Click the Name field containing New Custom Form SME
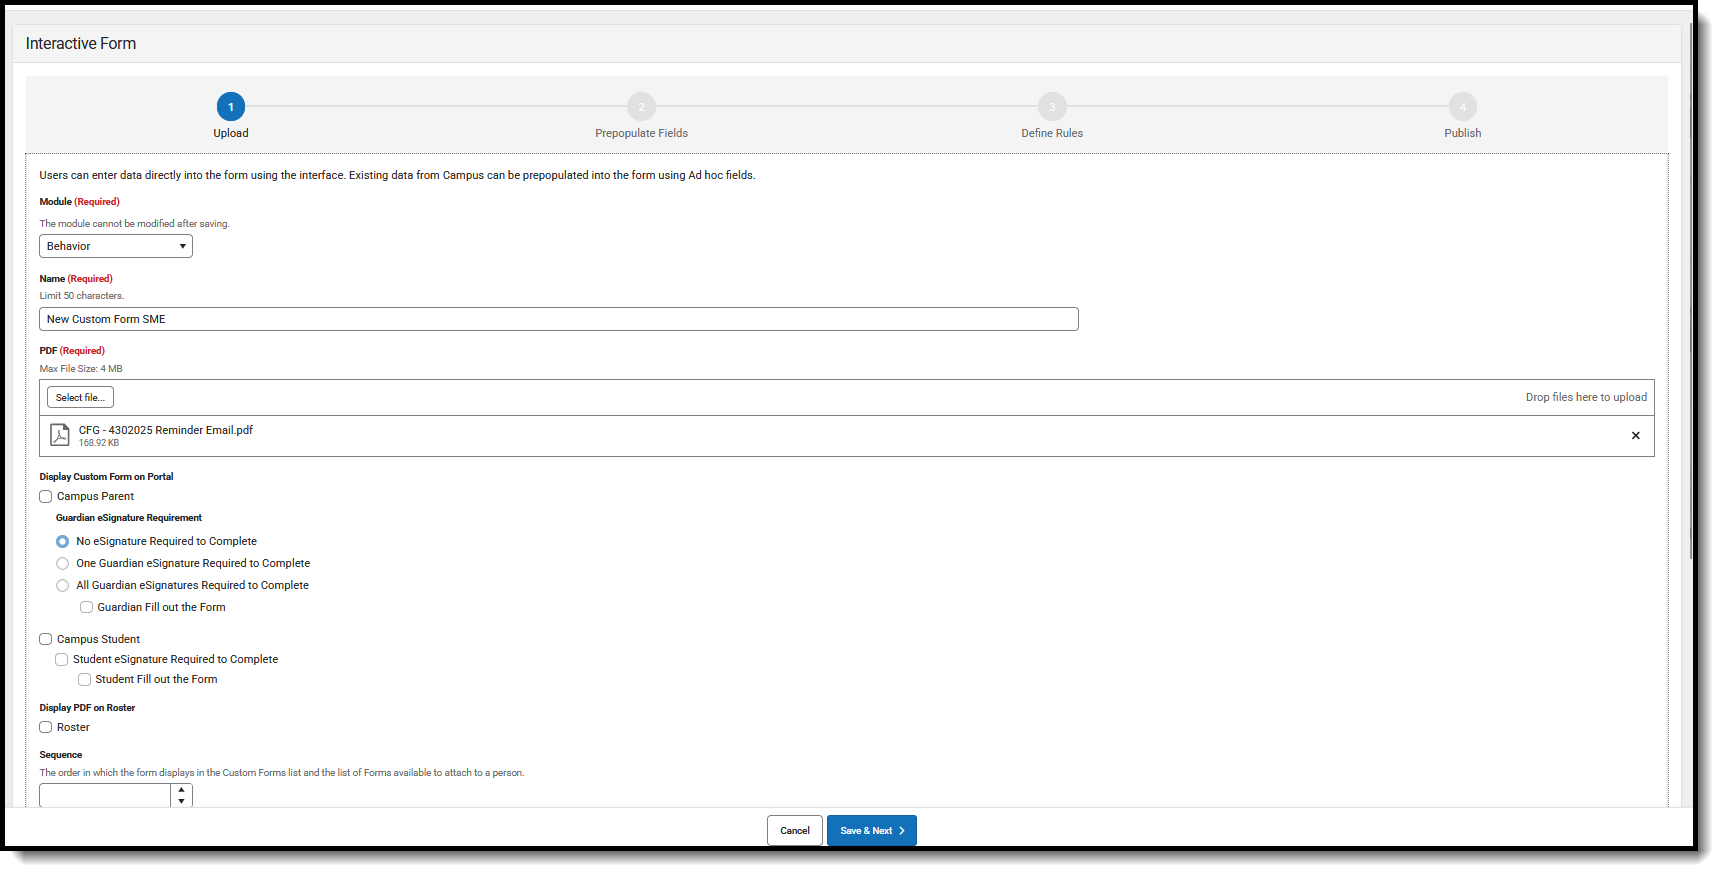 tap(559, 319)
